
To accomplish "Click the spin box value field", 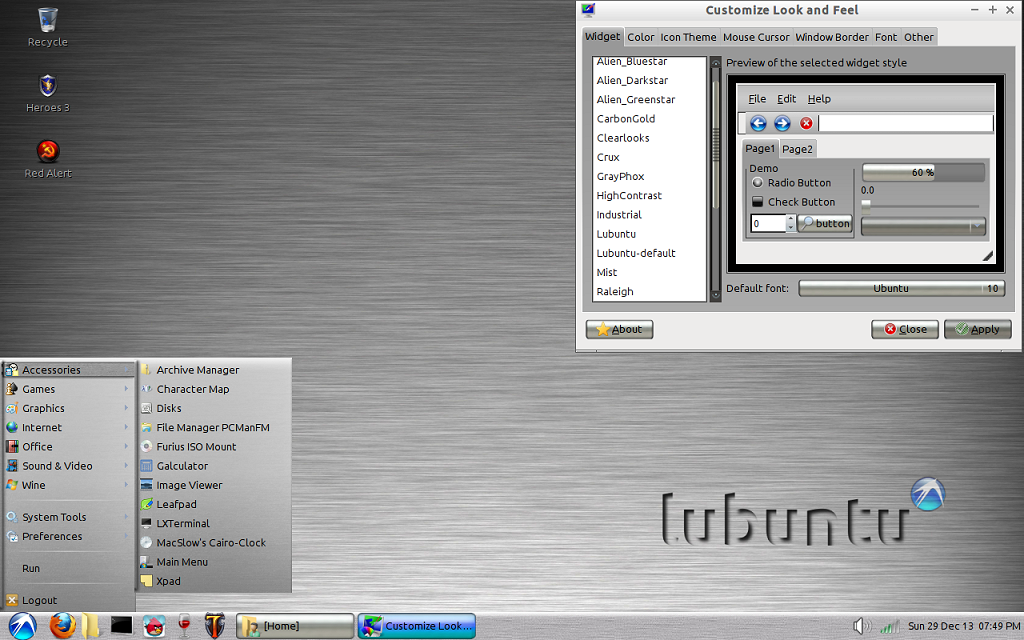I will point(768,223).
